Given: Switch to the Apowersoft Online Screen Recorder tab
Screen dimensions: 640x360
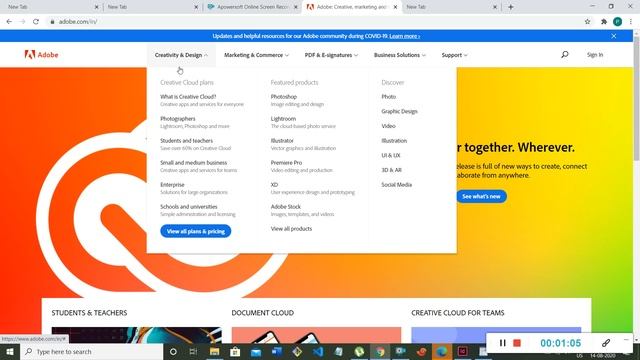Looking at the screenshot, I should 252,7.
